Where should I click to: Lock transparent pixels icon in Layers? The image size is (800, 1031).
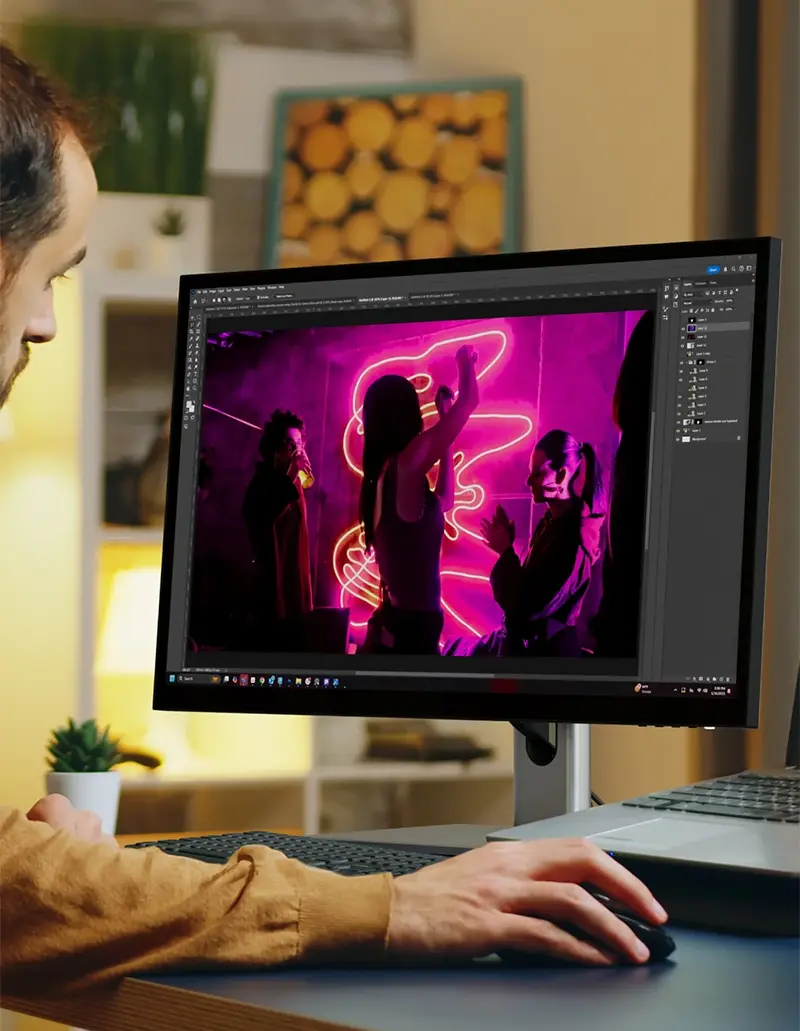[x=691, y=311]
